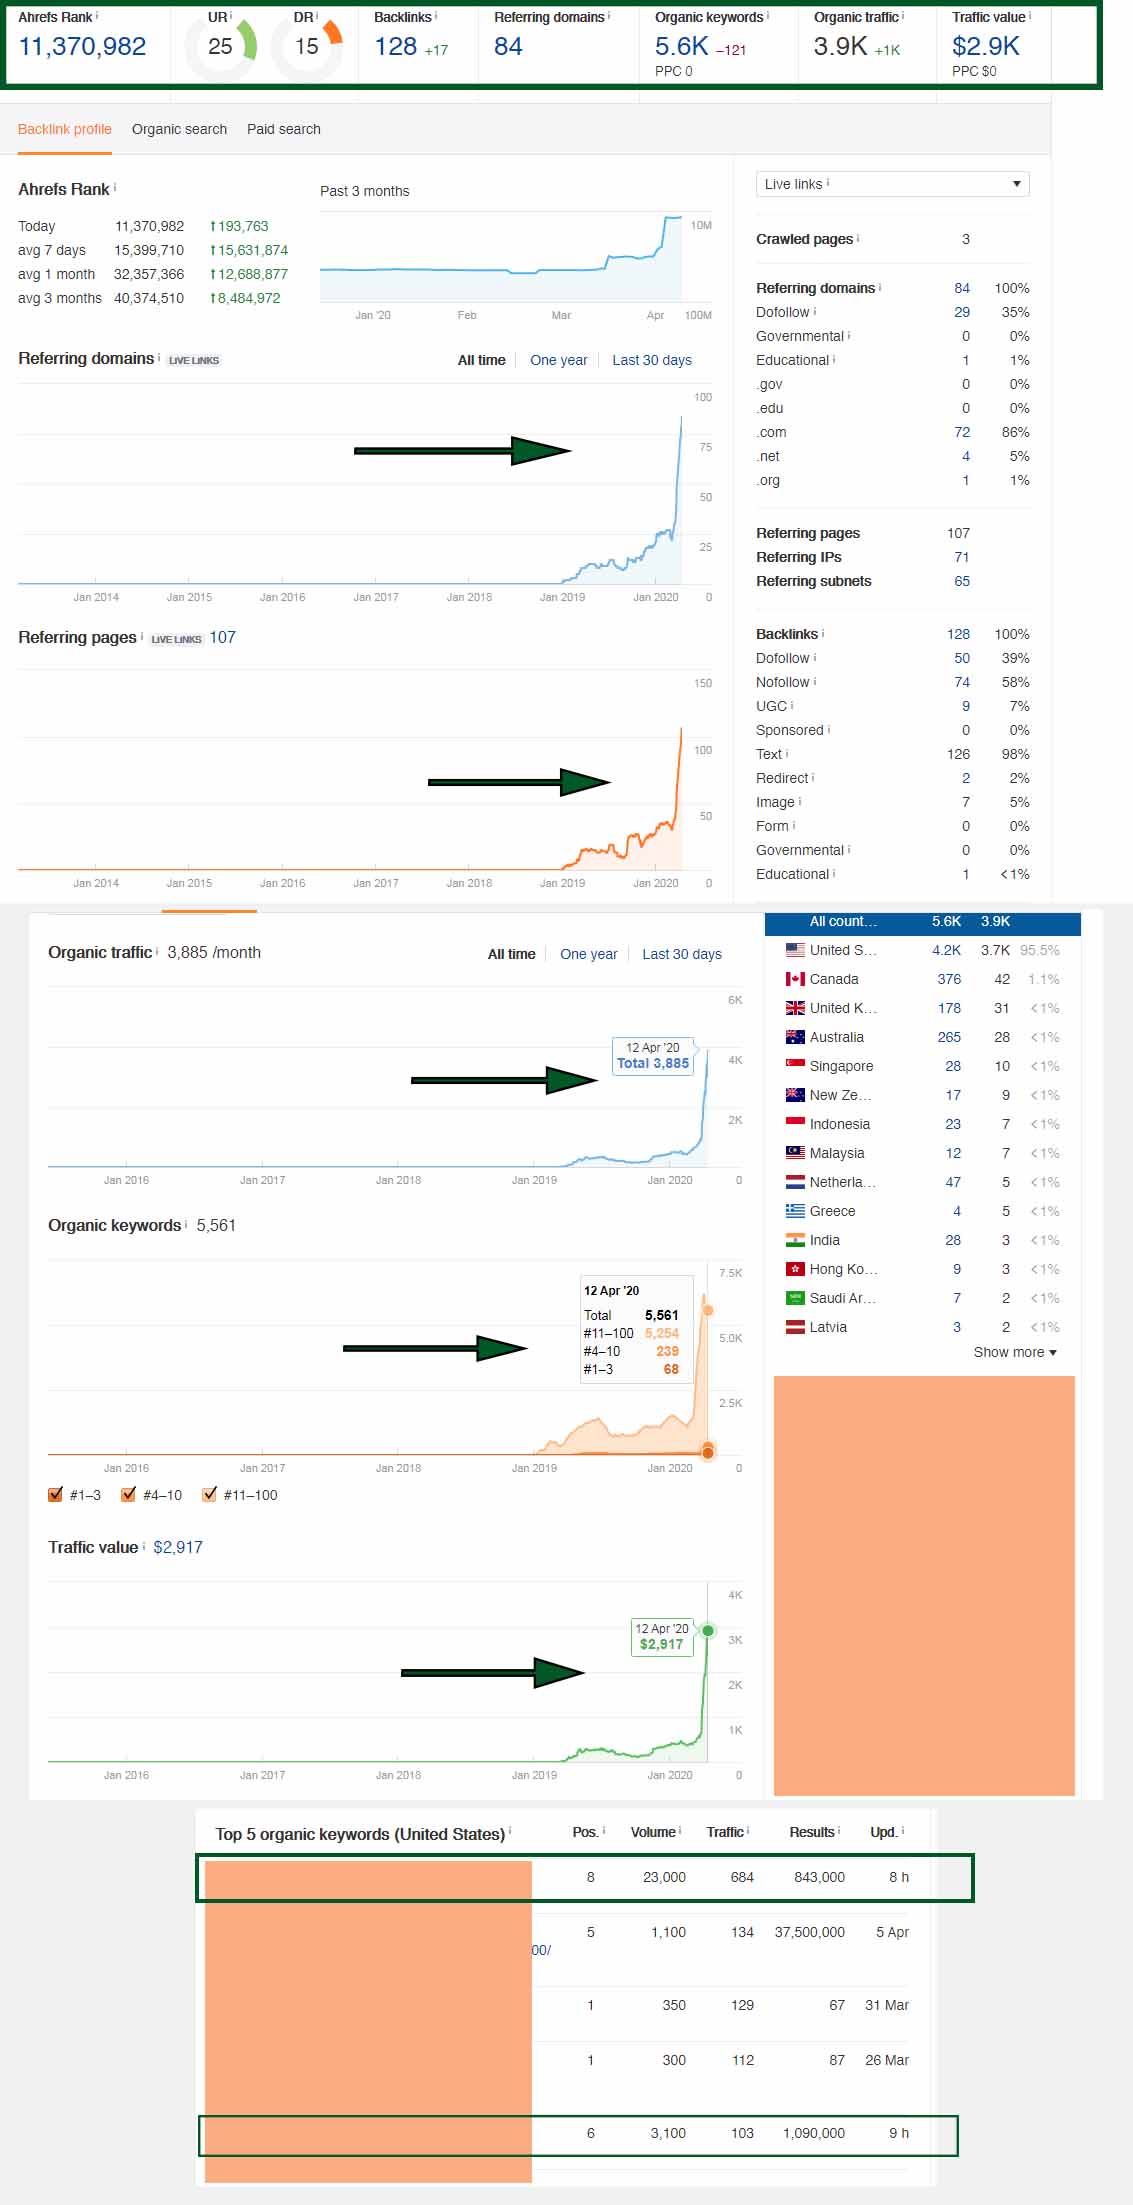This screenshot has width=1133, height=2205.
Task: Click info icon next to Image
Action: point(800,801)
